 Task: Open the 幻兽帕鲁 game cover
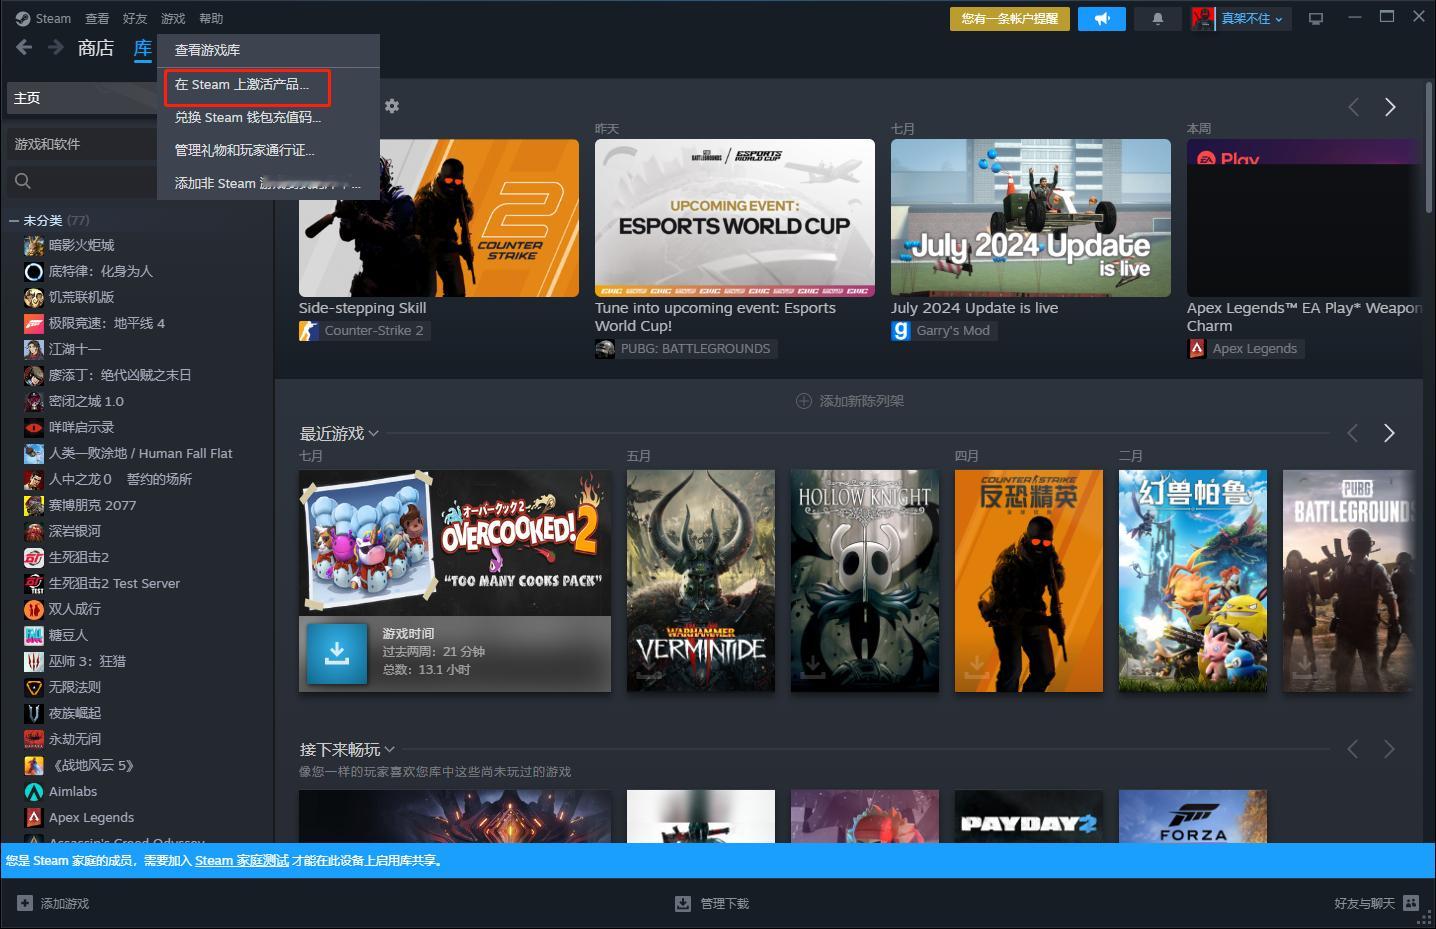1193,581
